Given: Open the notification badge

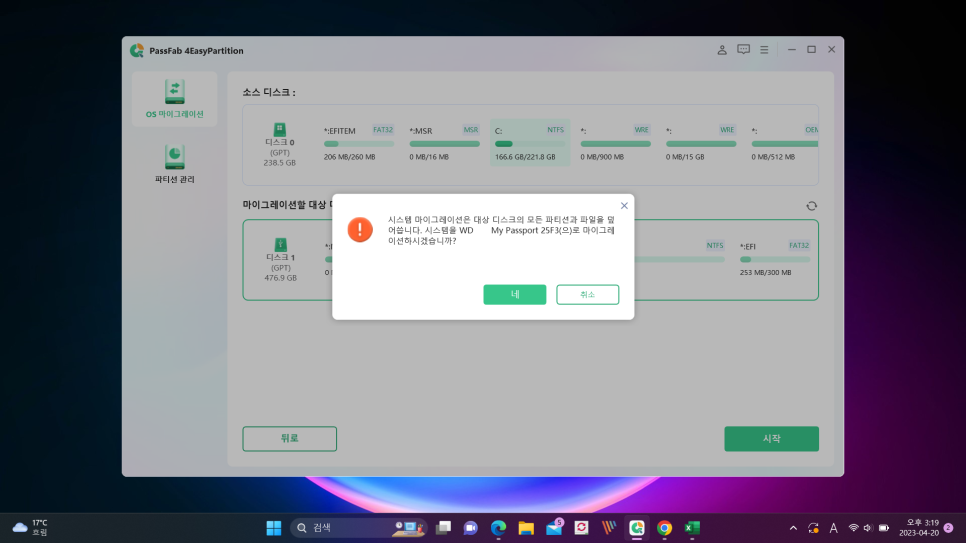Looking at the screenshot, I should click(948, 528).
